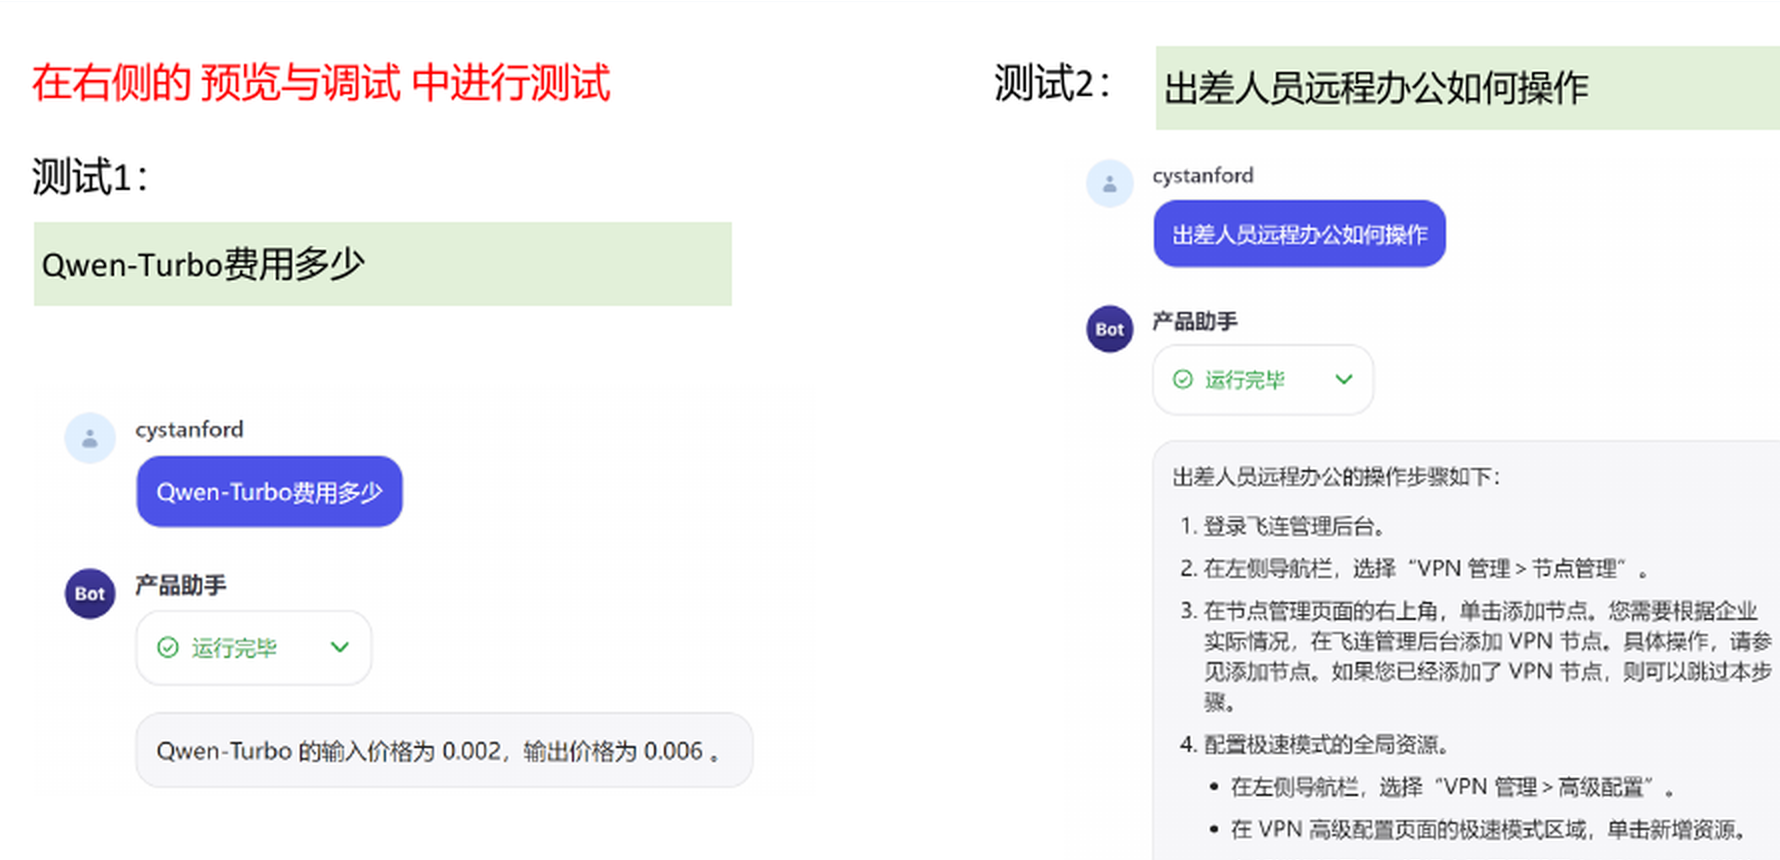Click step 4 配置极速模式的全局资源

pos(1315,744)
